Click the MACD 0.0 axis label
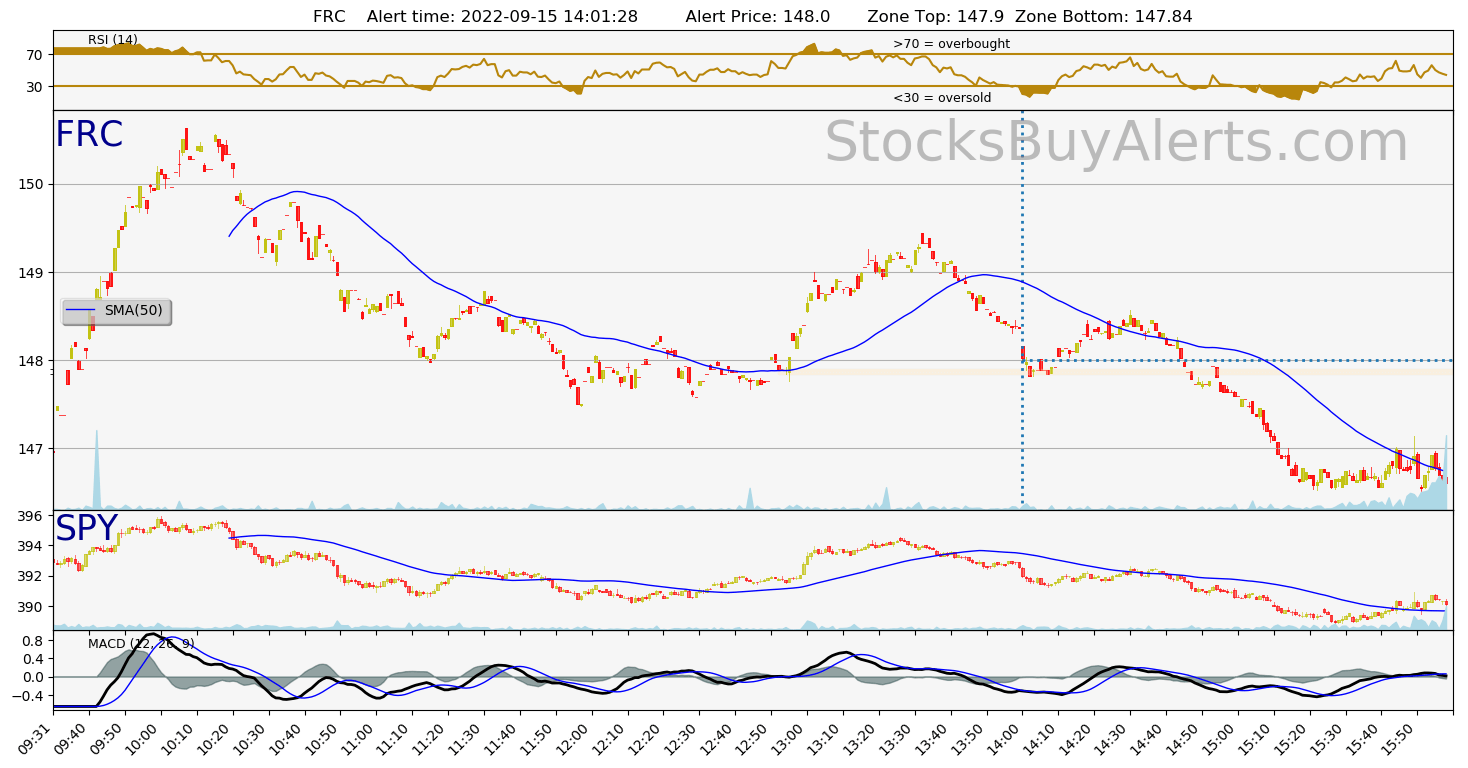The image size is (1468, 768). point(32,677)
